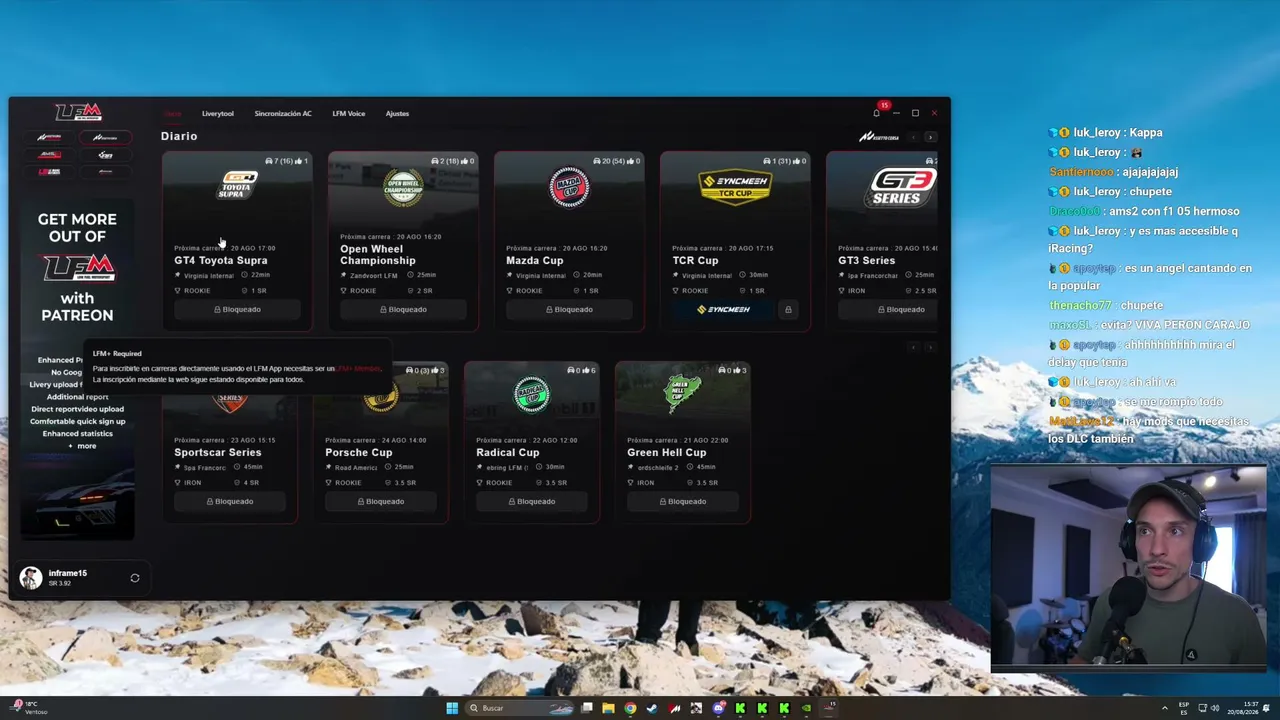
Task: Click Bloqueado on the Green Hell Cup card
Action: pyautogui.click(x=683, y=501)
